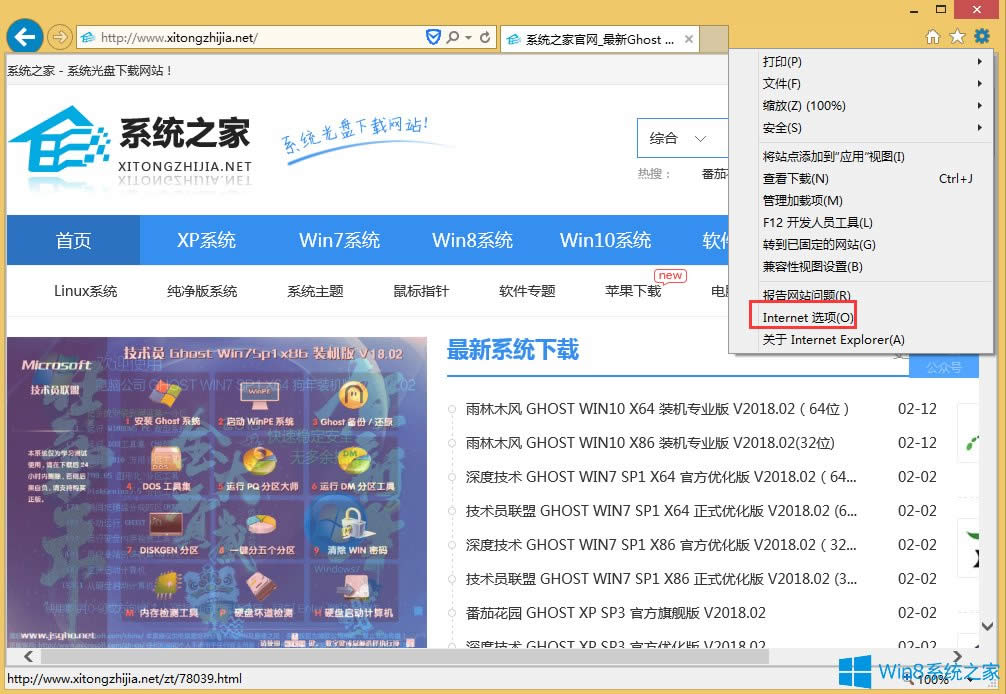Click the forward navigation arrow
This screenshot has width=1006, height=694.
(58, 37)
